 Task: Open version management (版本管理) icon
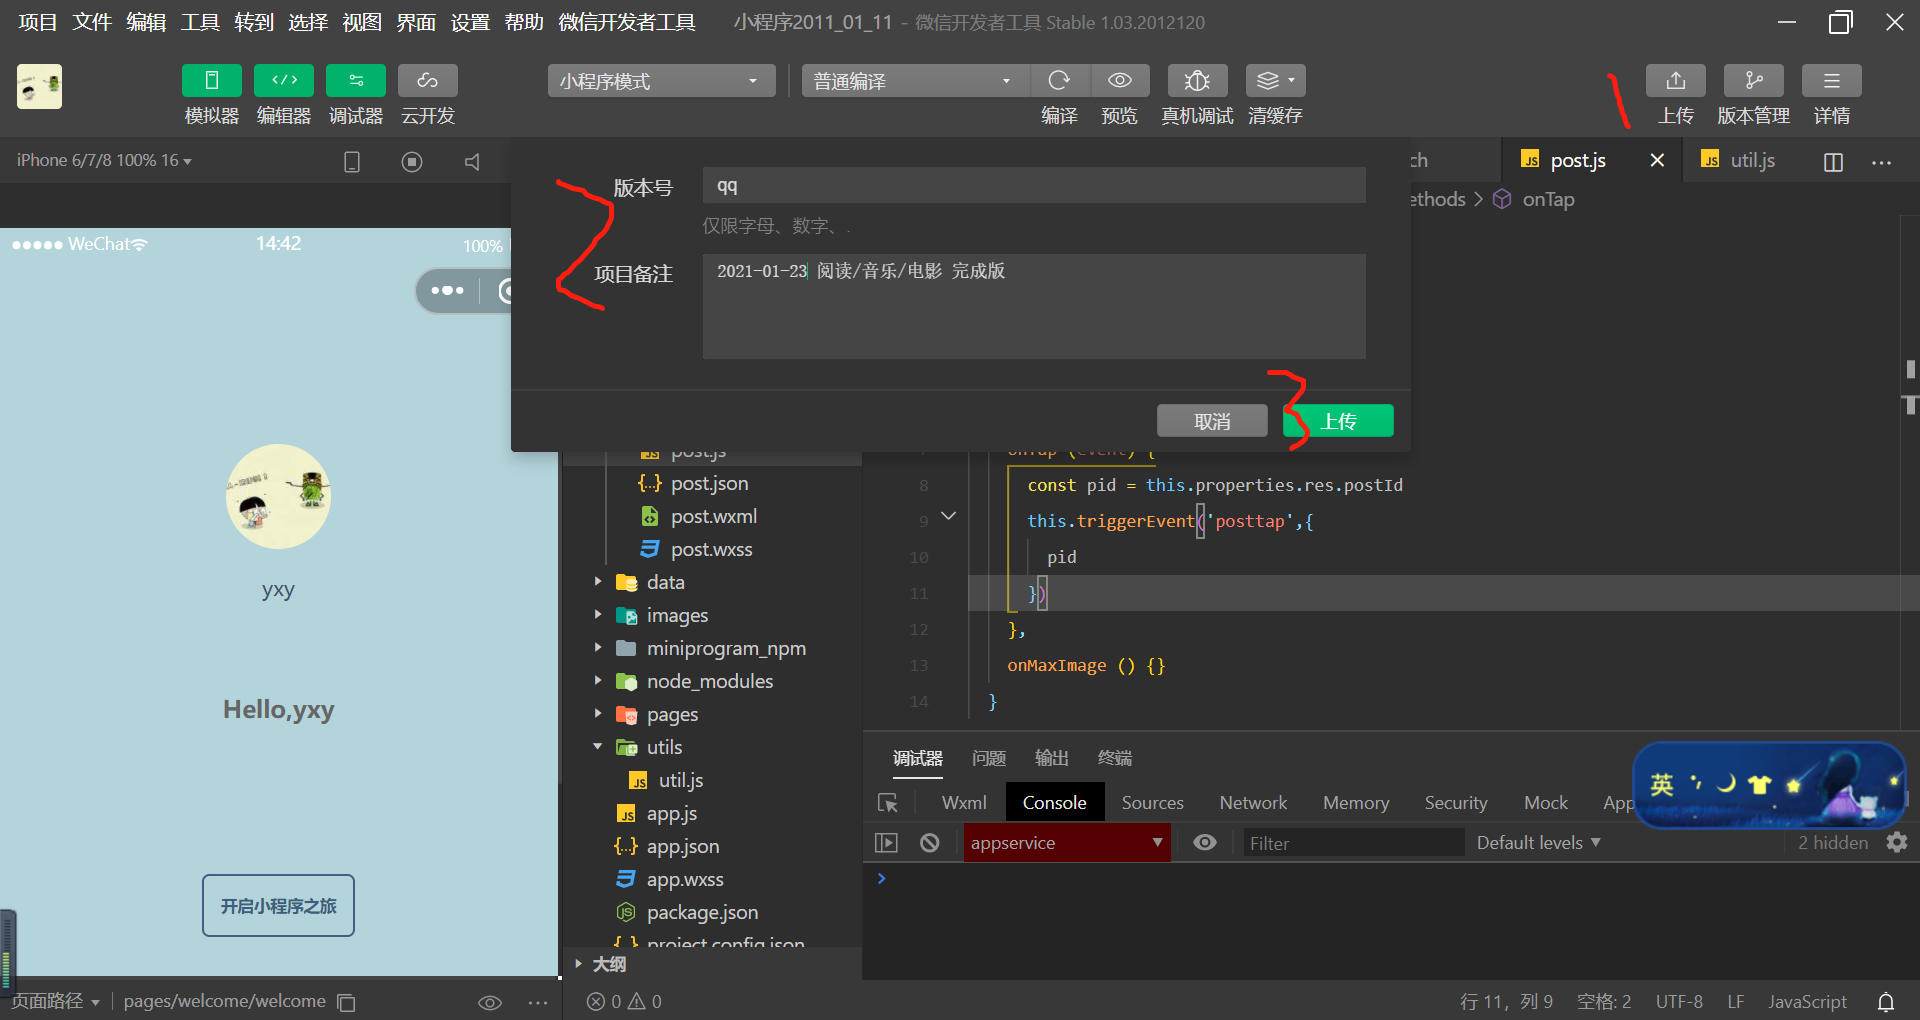point(1754,81)
